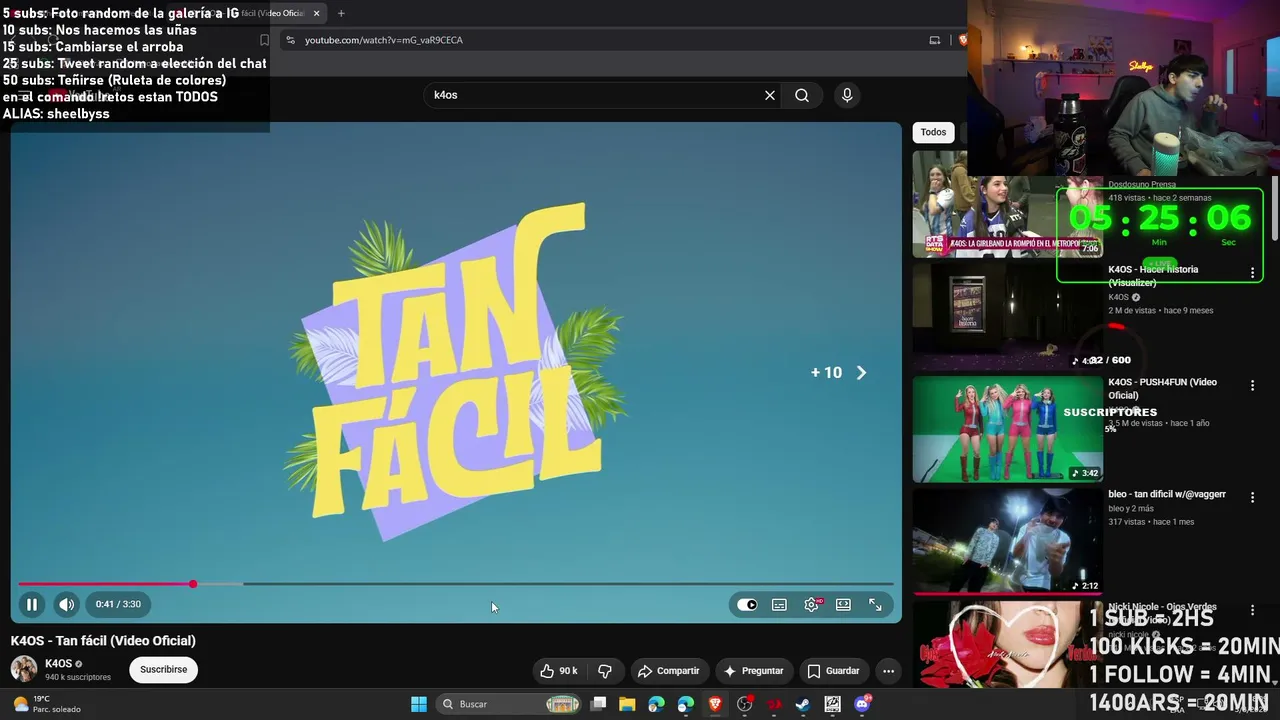Toggle the autoplay switch in the player
1280x720 pixels.
pos(747,604)
